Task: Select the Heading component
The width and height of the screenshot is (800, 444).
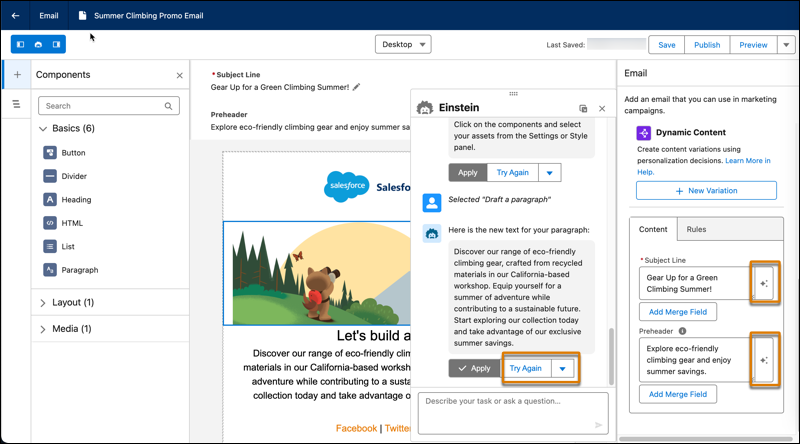Action: (x=67, y=200)
